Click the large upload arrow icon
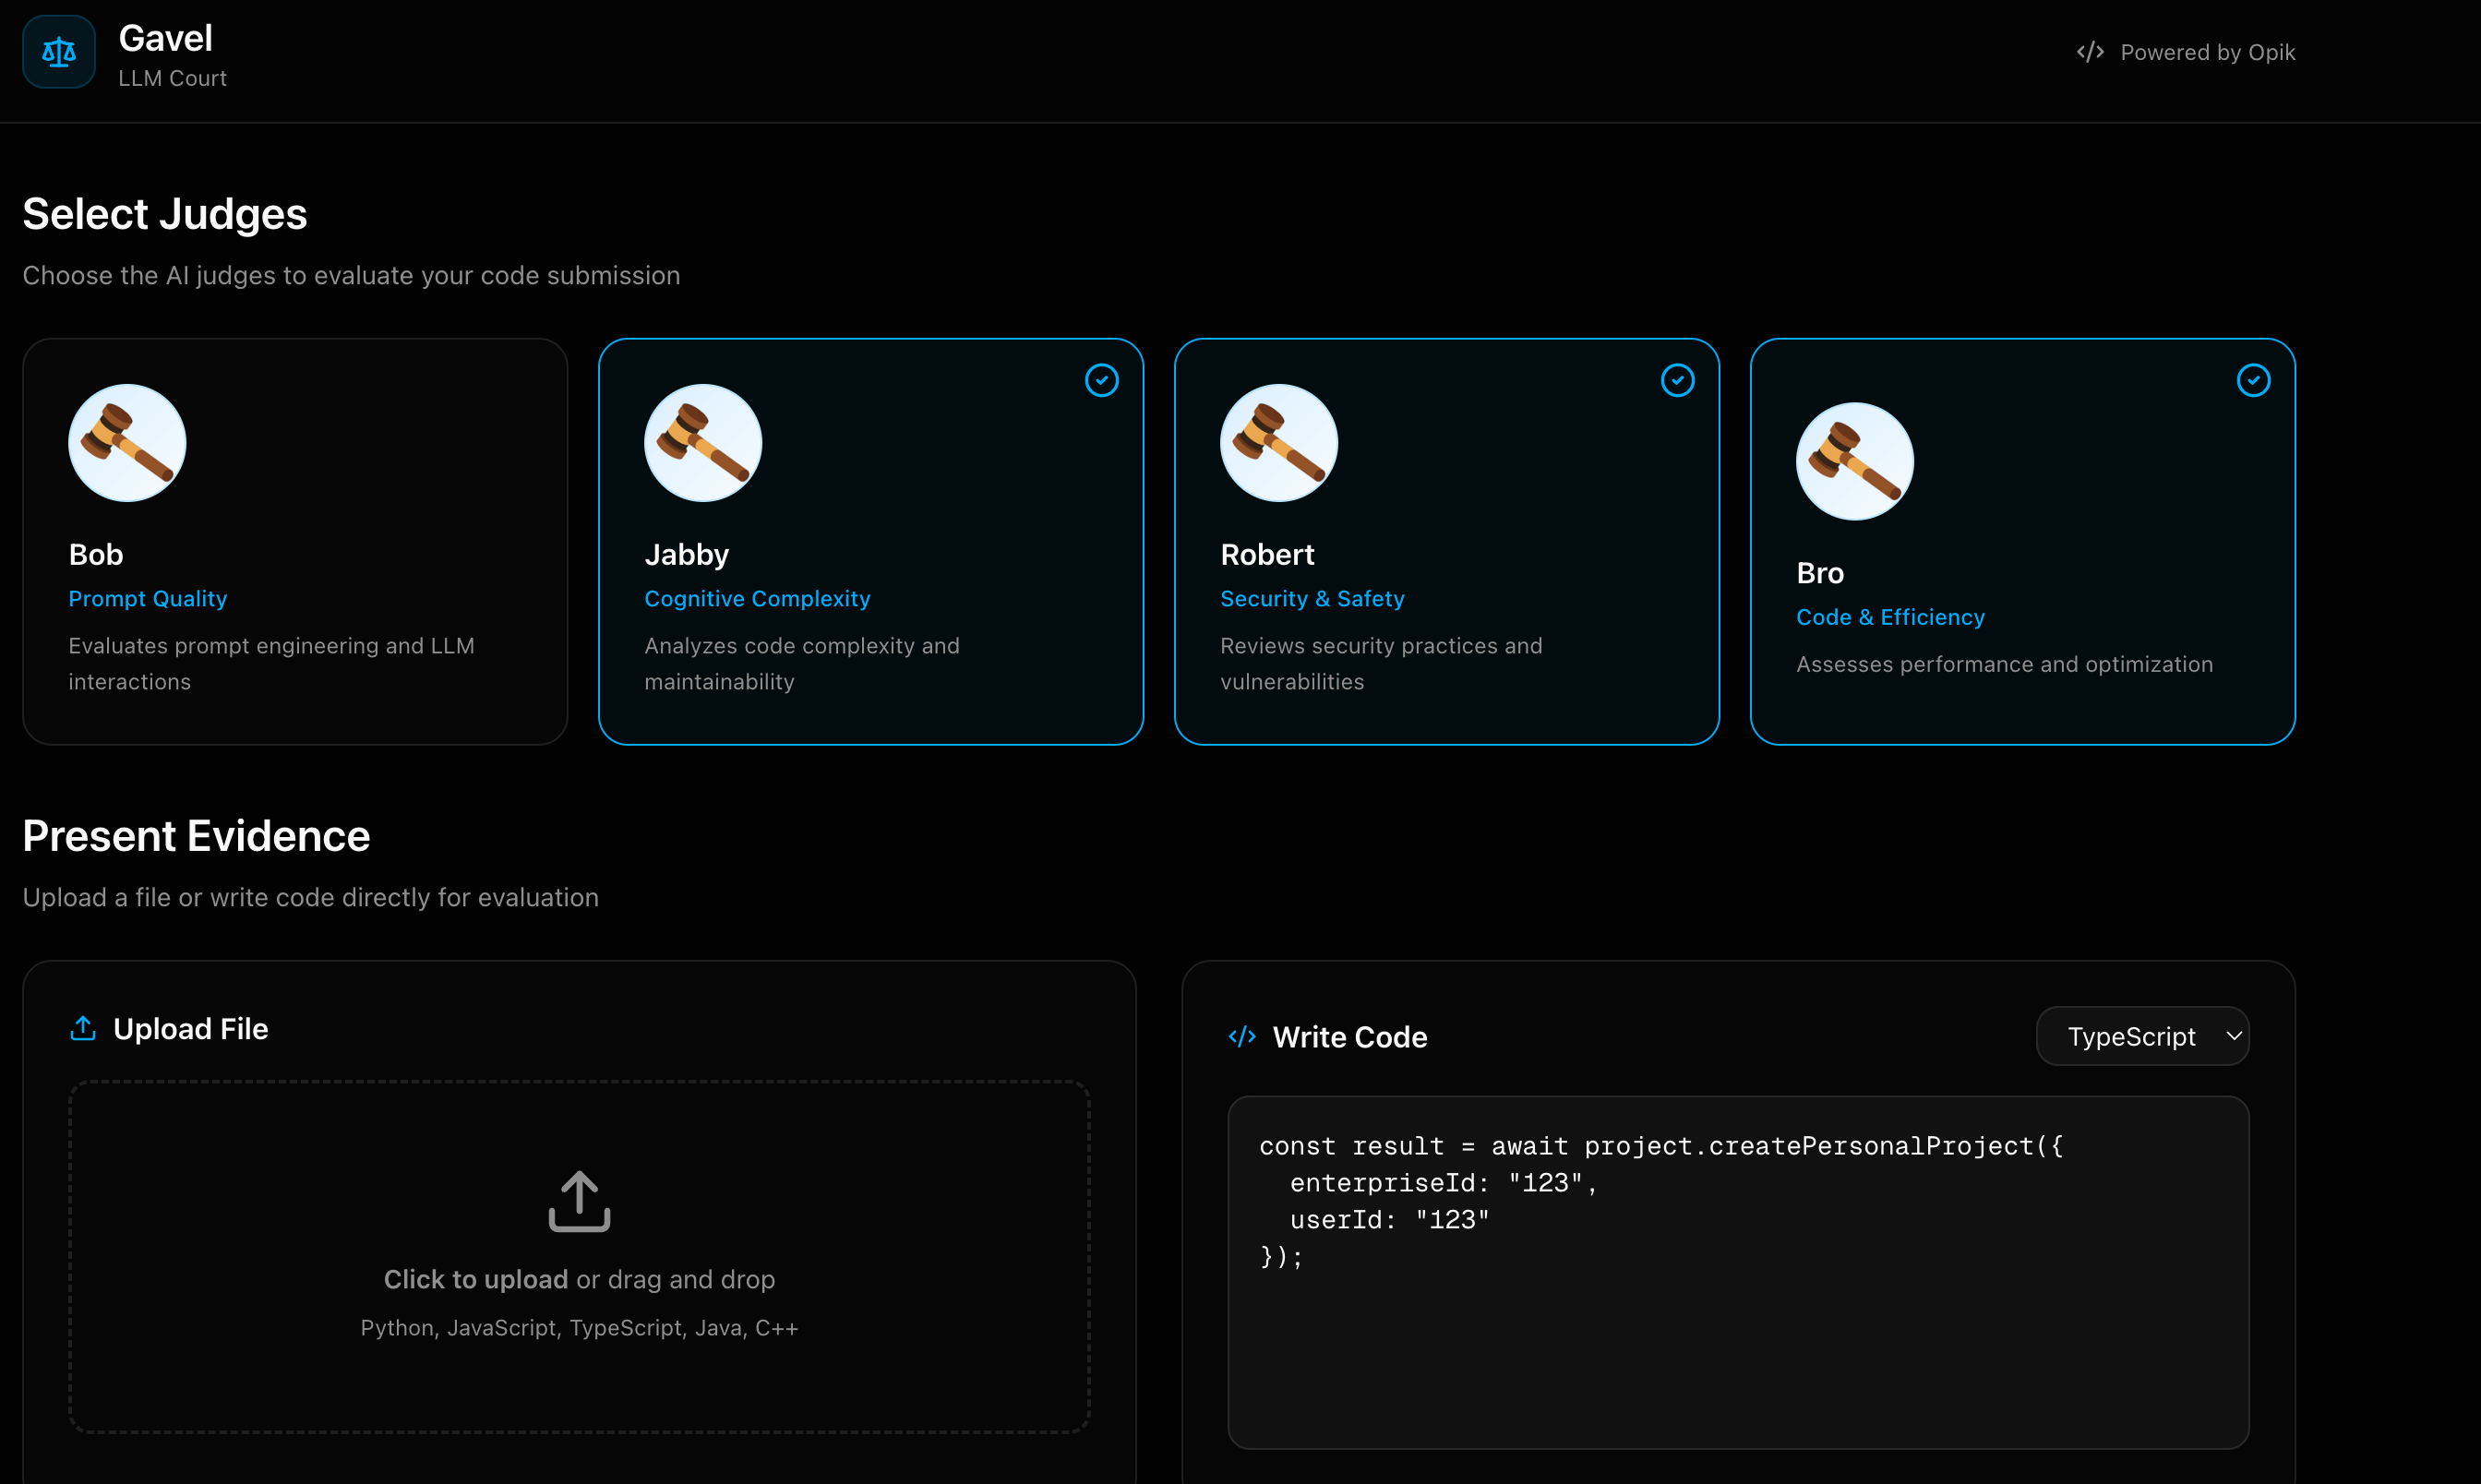The height and width of the screenshot is (1484, 2481). [579, 1201]
